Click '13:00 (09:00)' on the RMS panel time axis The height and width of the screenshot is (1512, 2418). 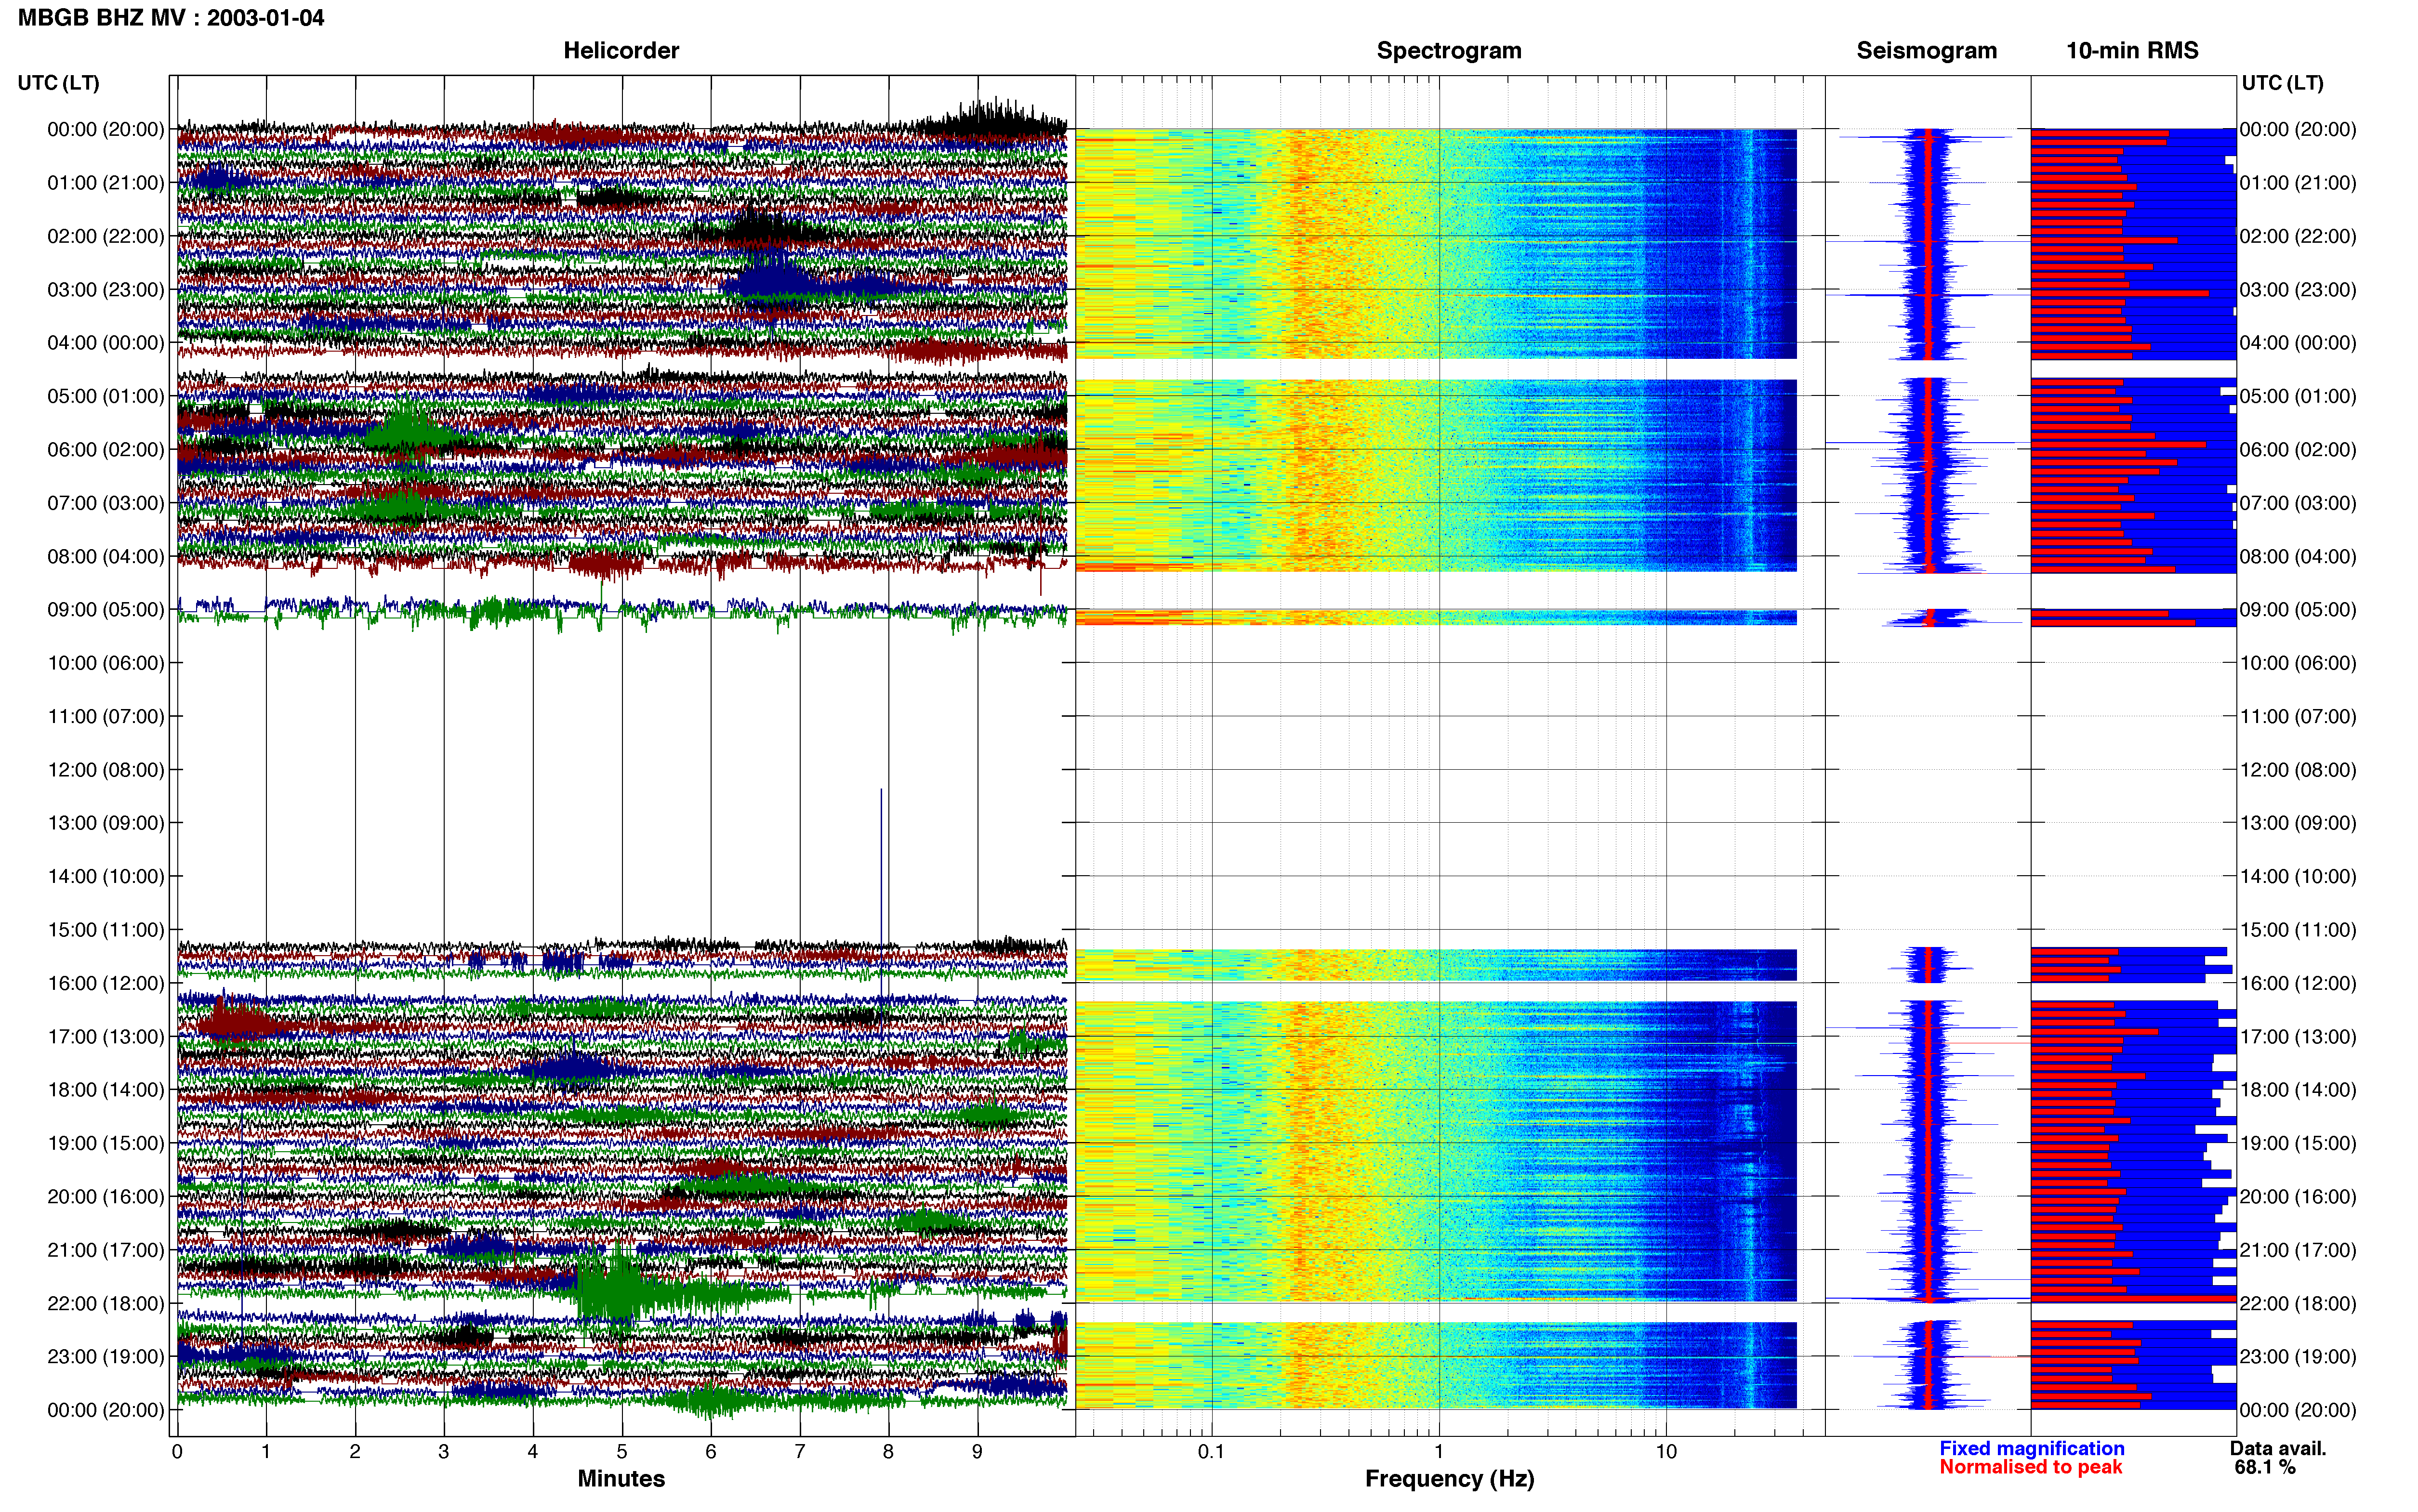click(x=2298, y=823)
